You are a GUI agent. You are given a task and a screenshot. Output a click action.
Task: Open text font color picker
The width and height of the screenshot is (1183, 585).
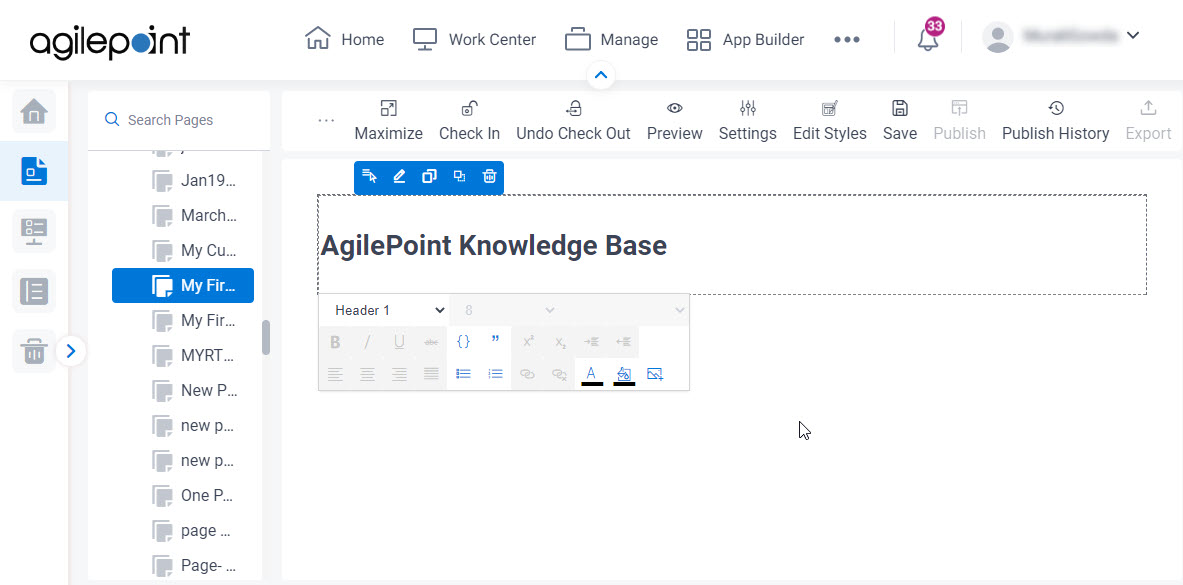pos(592,374)
